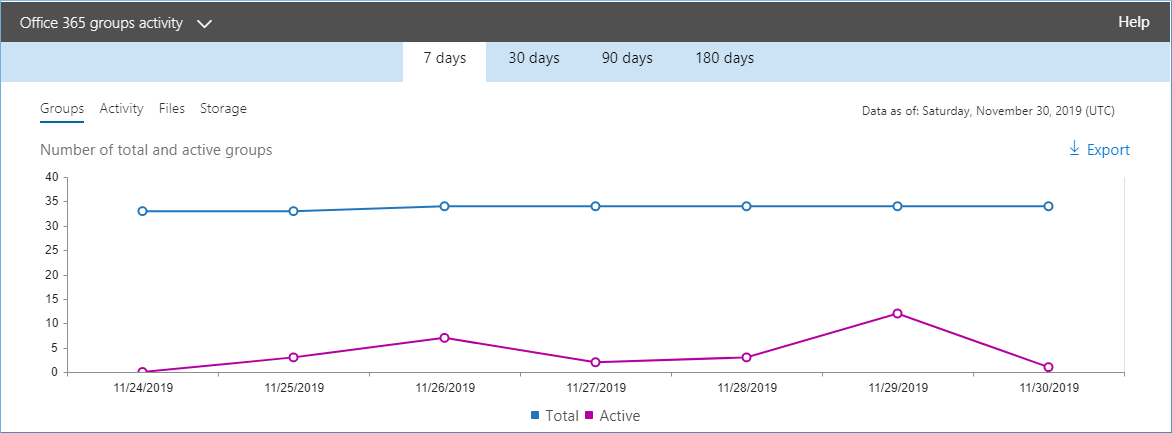Click the Total data point for 11/29/2019
The width and height of the screenshot is (1172, 433).
897,206
